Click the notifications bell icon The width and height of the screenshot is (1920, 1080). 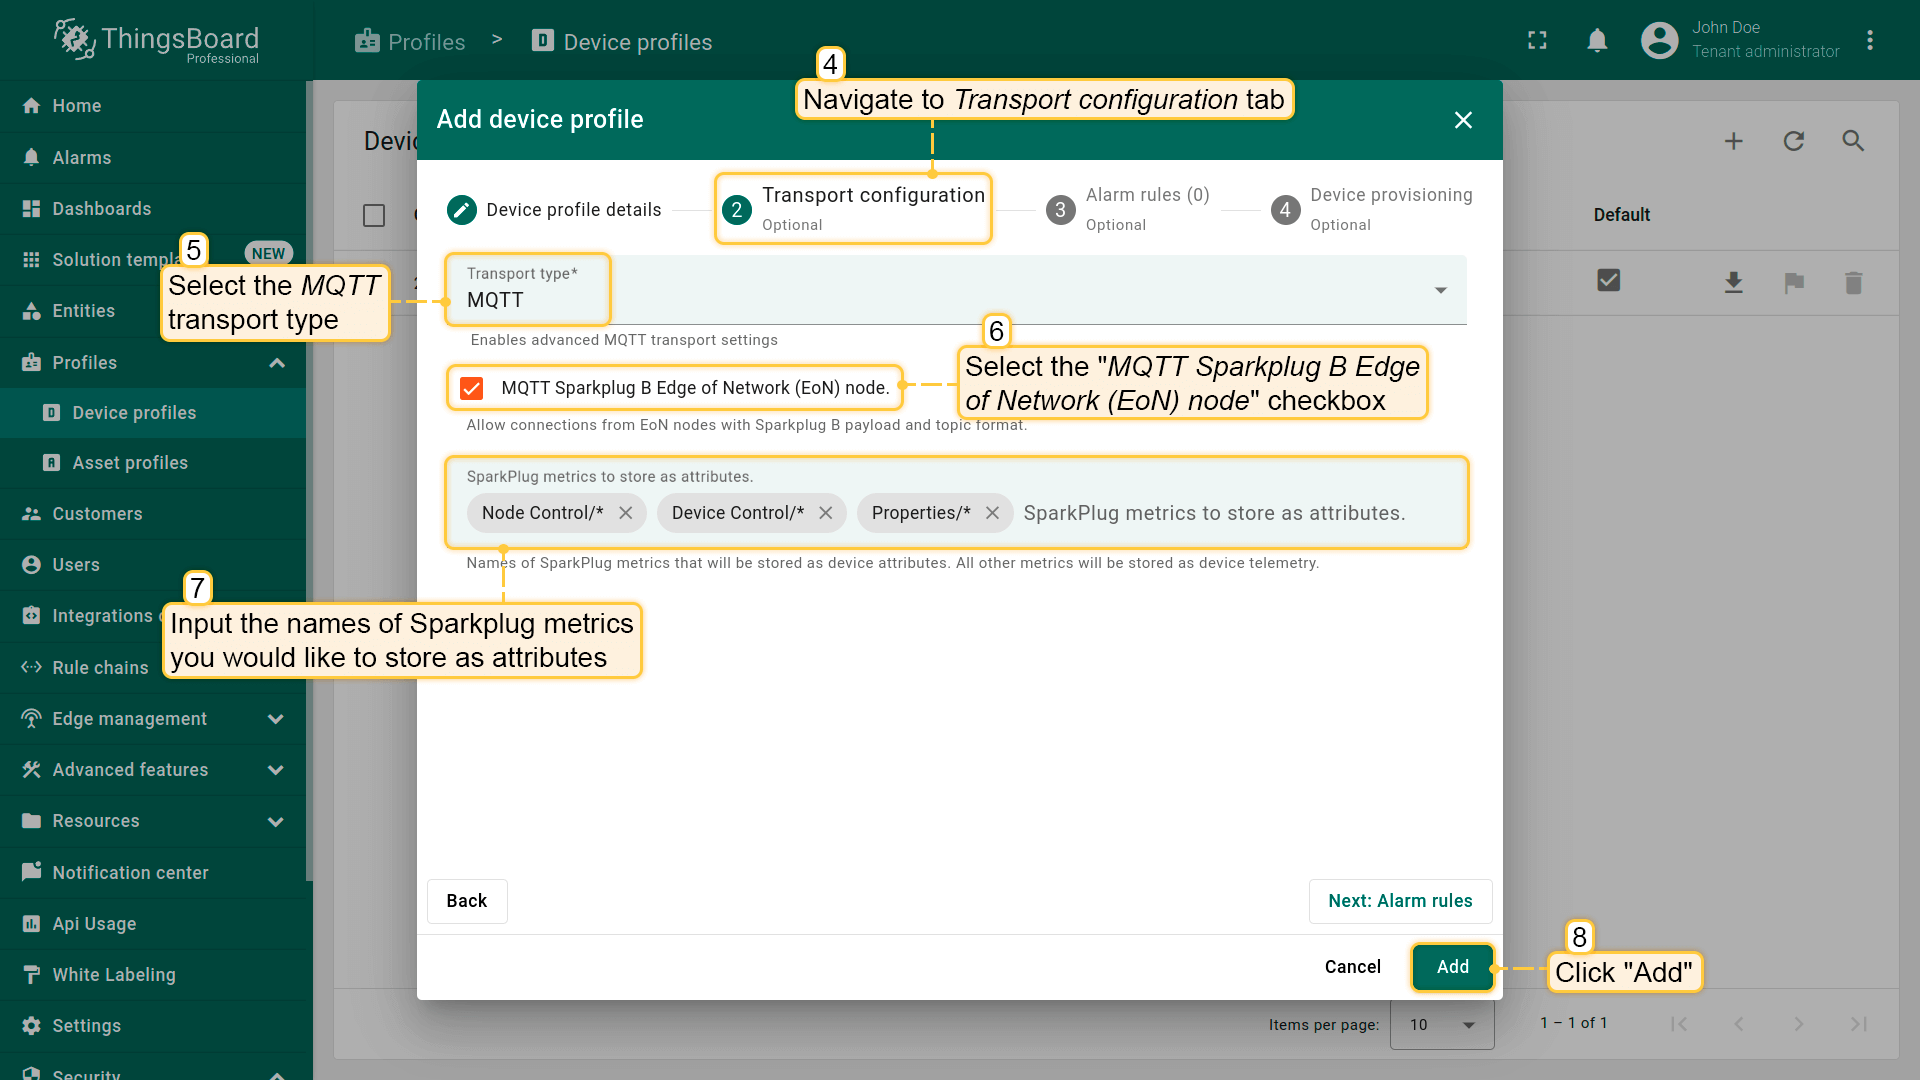pyautogui.click(x=1597, y=40)
